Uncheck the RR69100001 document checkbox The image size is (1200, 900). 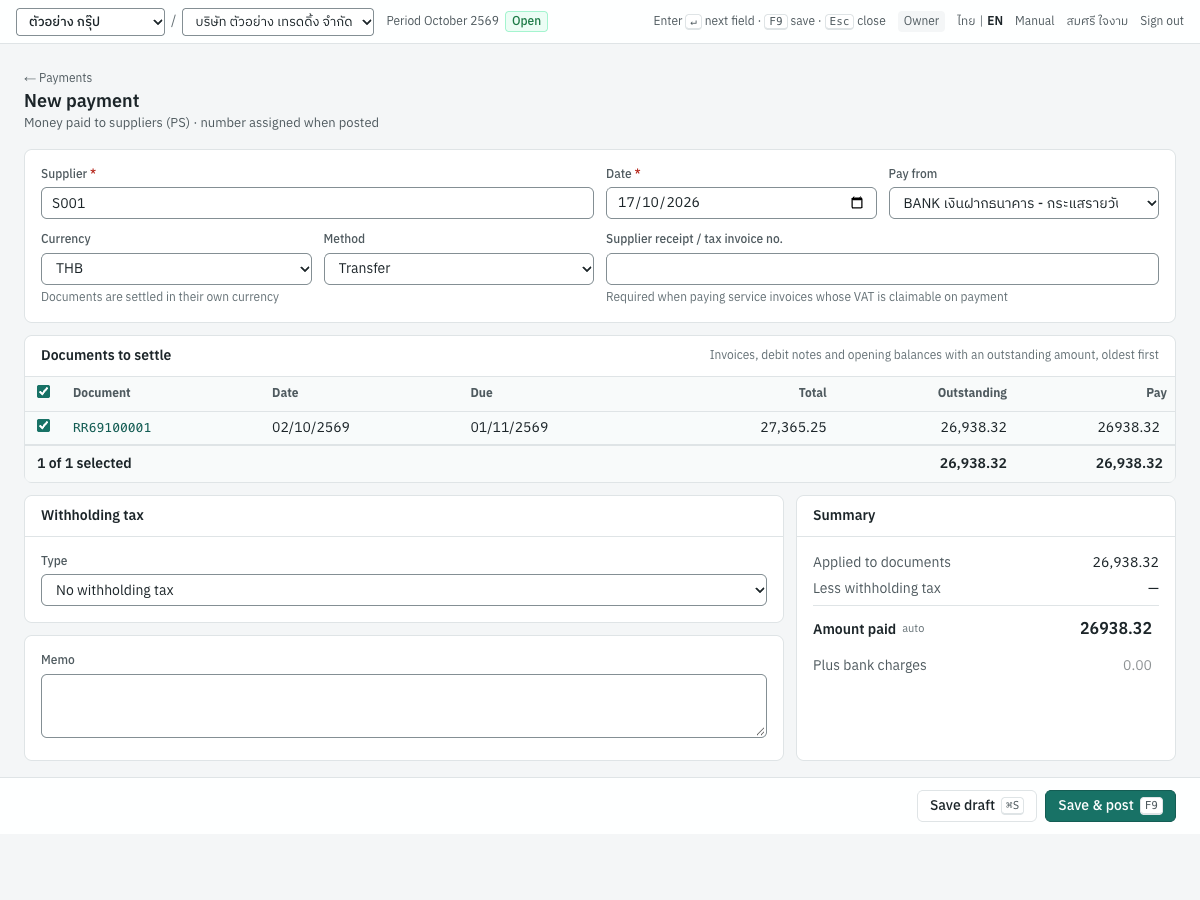[x=44, y=426]
